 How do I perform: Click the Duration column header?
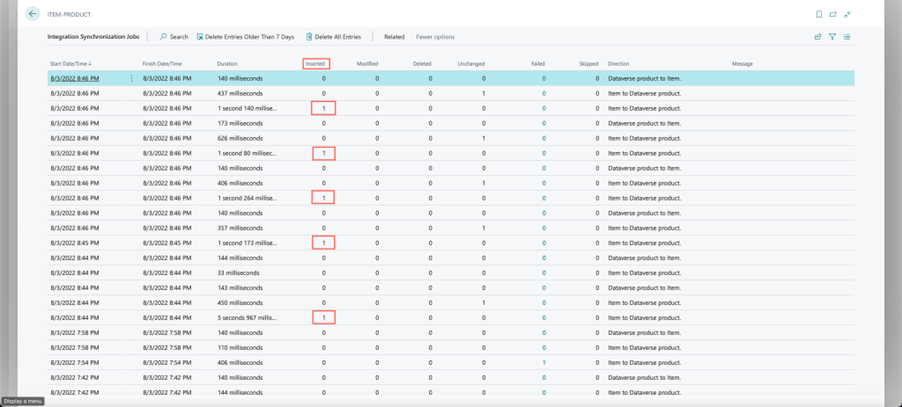pyautogui.click(x=227, y=64)
